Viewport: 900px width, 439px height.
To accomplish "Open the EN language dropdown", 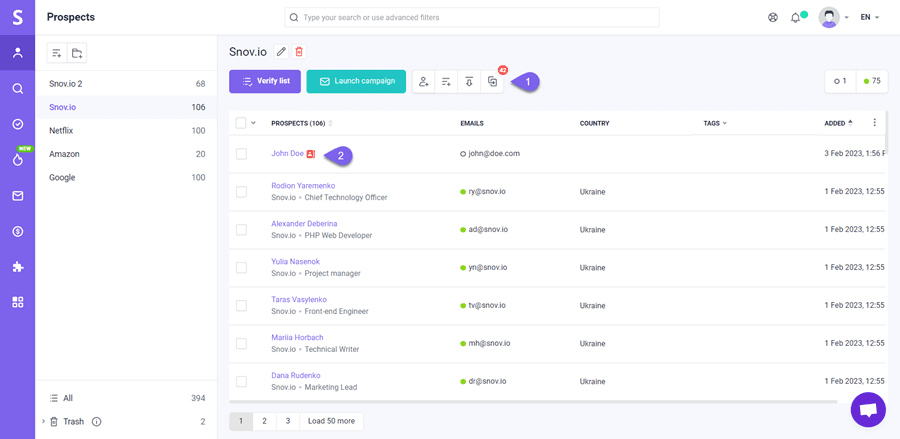I will pyautogui.click(x=869, y=17).
